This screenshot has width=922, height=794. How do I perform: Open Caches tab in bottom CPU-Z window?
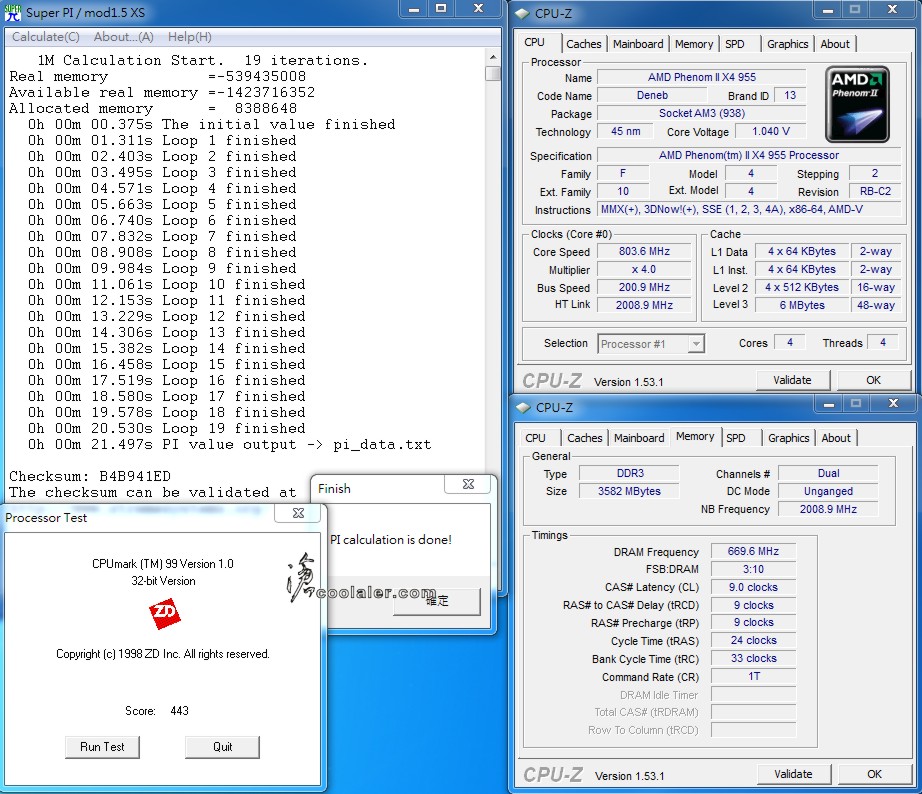point(584,438)
